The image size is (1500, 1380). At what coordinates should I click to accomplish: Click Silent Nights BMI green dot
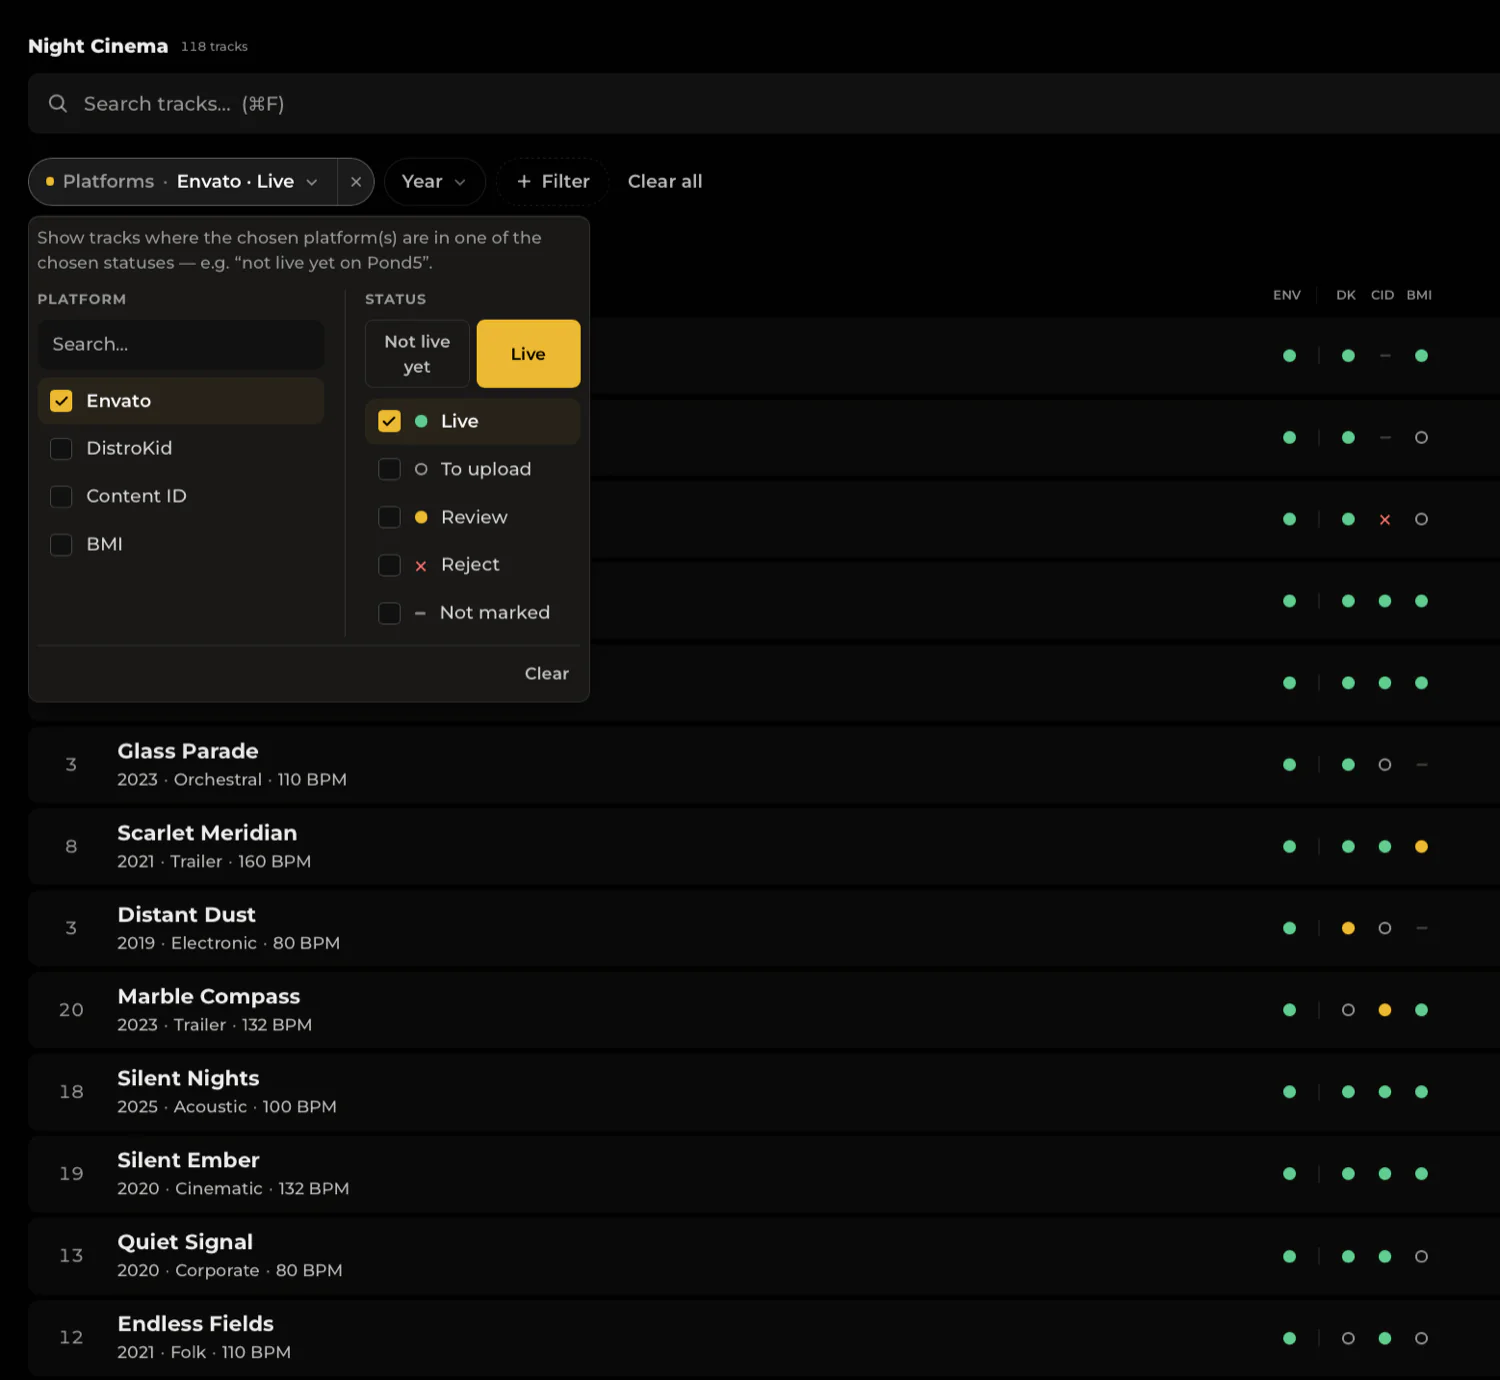click(1421, 1092)
